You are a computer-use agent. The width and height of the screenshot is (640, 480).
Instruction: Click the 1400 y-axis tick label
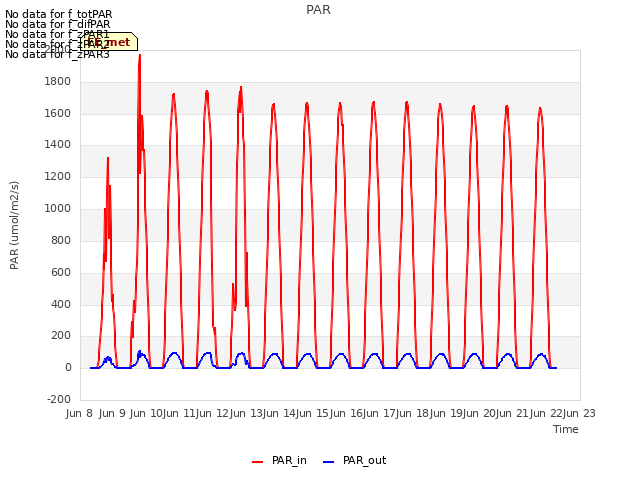click(58, 144)
